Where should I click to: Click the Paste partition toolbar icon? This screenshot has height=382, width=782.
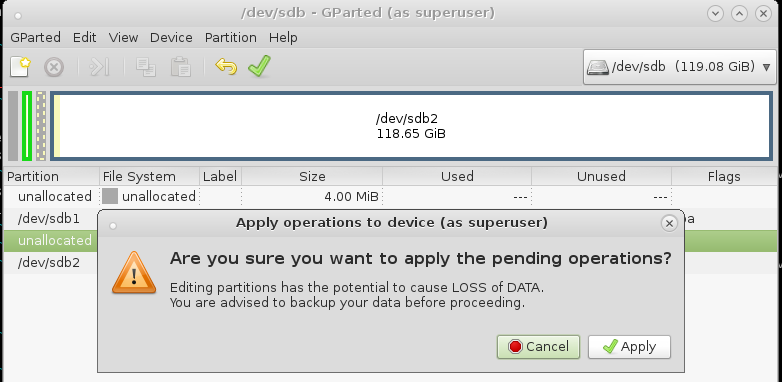coord(181,67)
